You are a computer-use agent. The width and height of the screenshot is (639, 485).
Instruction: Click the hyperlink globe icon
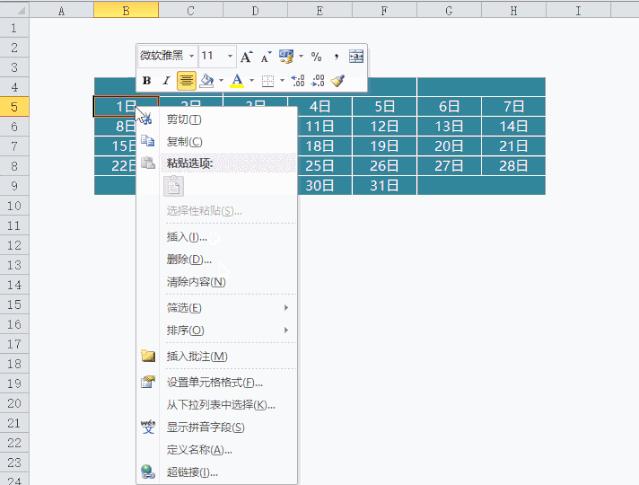[x=148, y=472]
